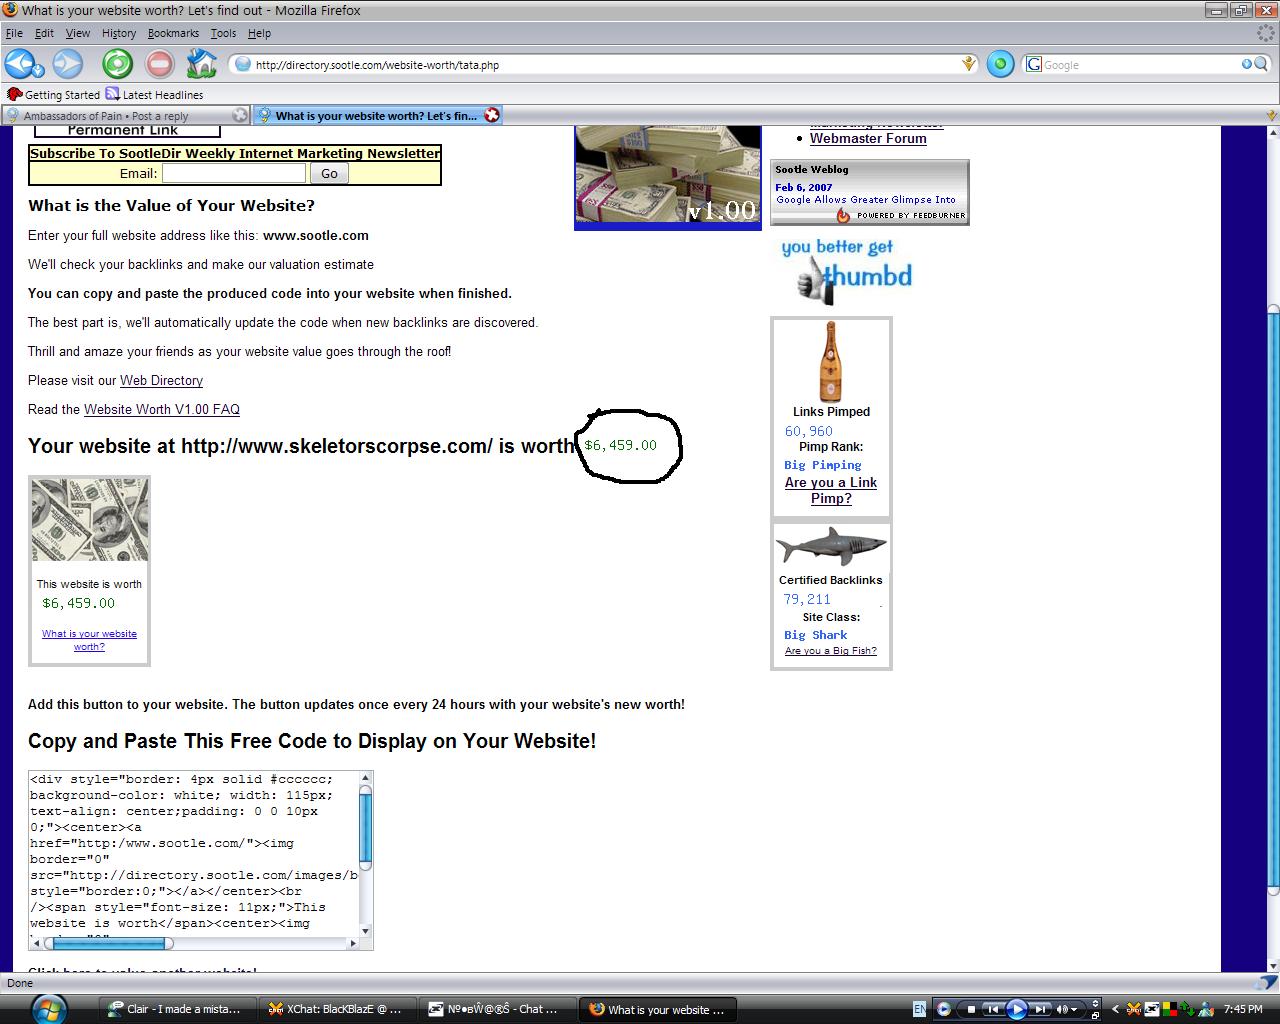Click the newsletter Email input field
1280x1024 pixels.
click(x=234, y=173)
